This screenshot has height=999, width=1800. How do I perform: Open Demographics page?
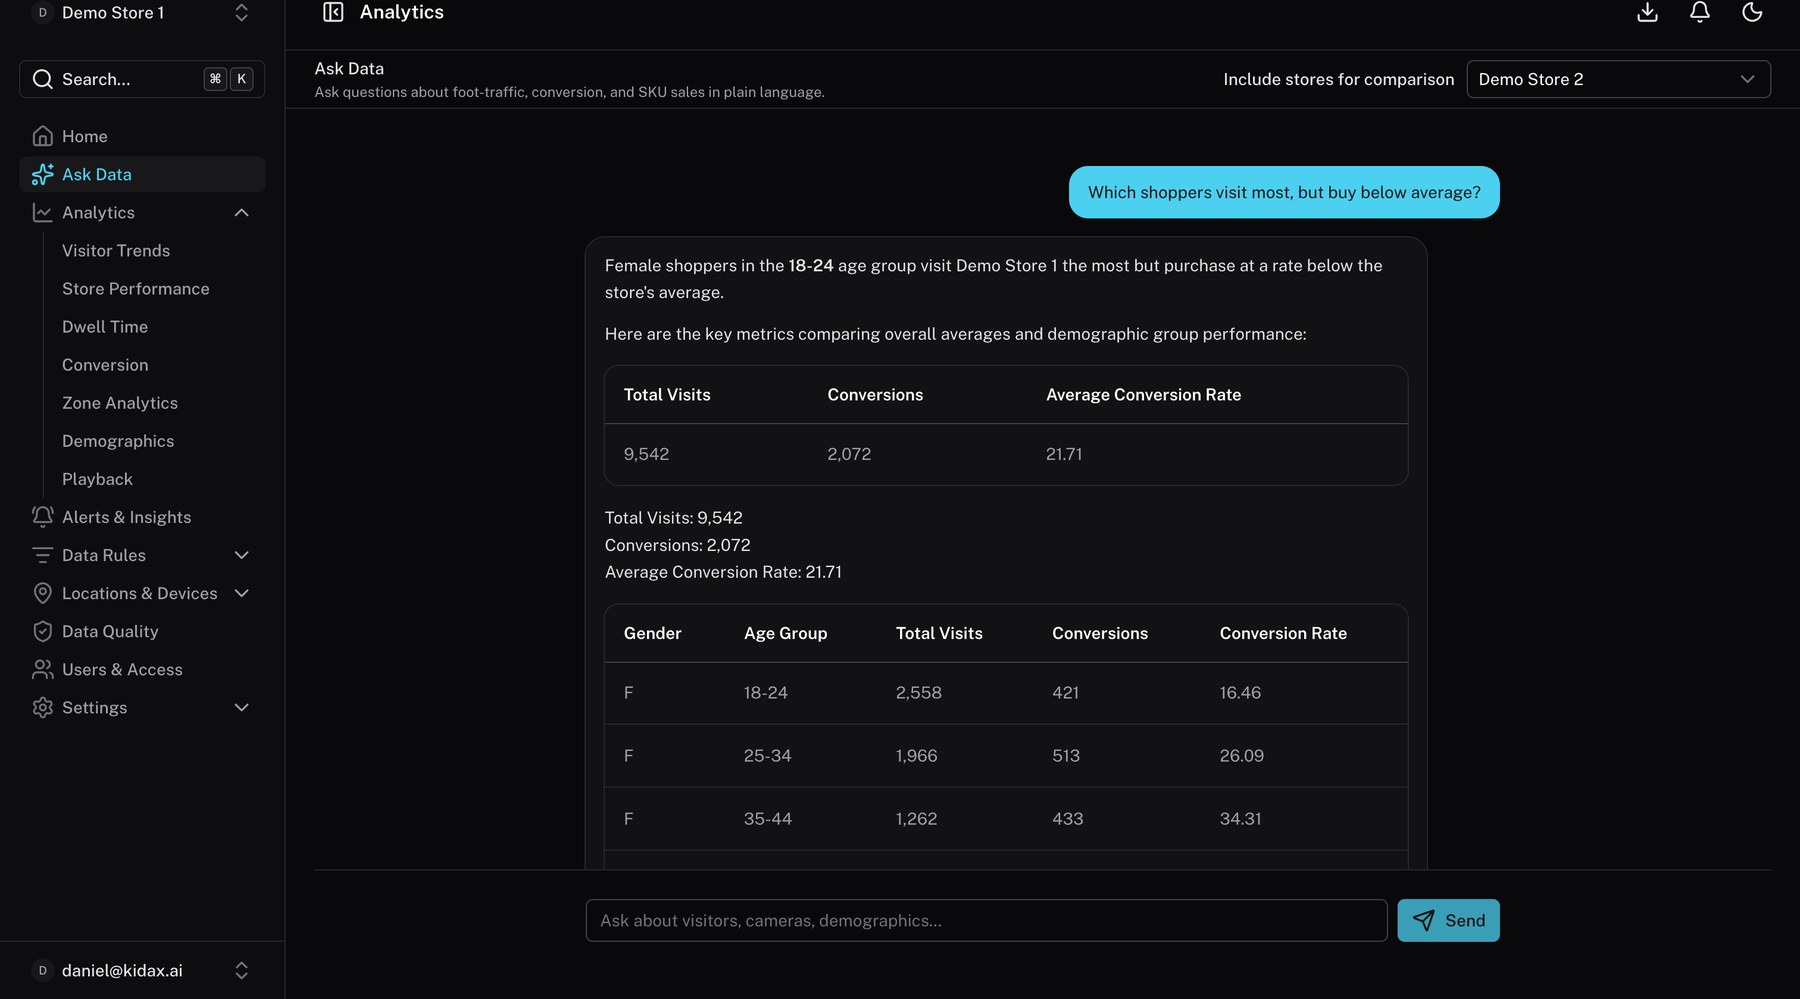[x=118, y=440]
